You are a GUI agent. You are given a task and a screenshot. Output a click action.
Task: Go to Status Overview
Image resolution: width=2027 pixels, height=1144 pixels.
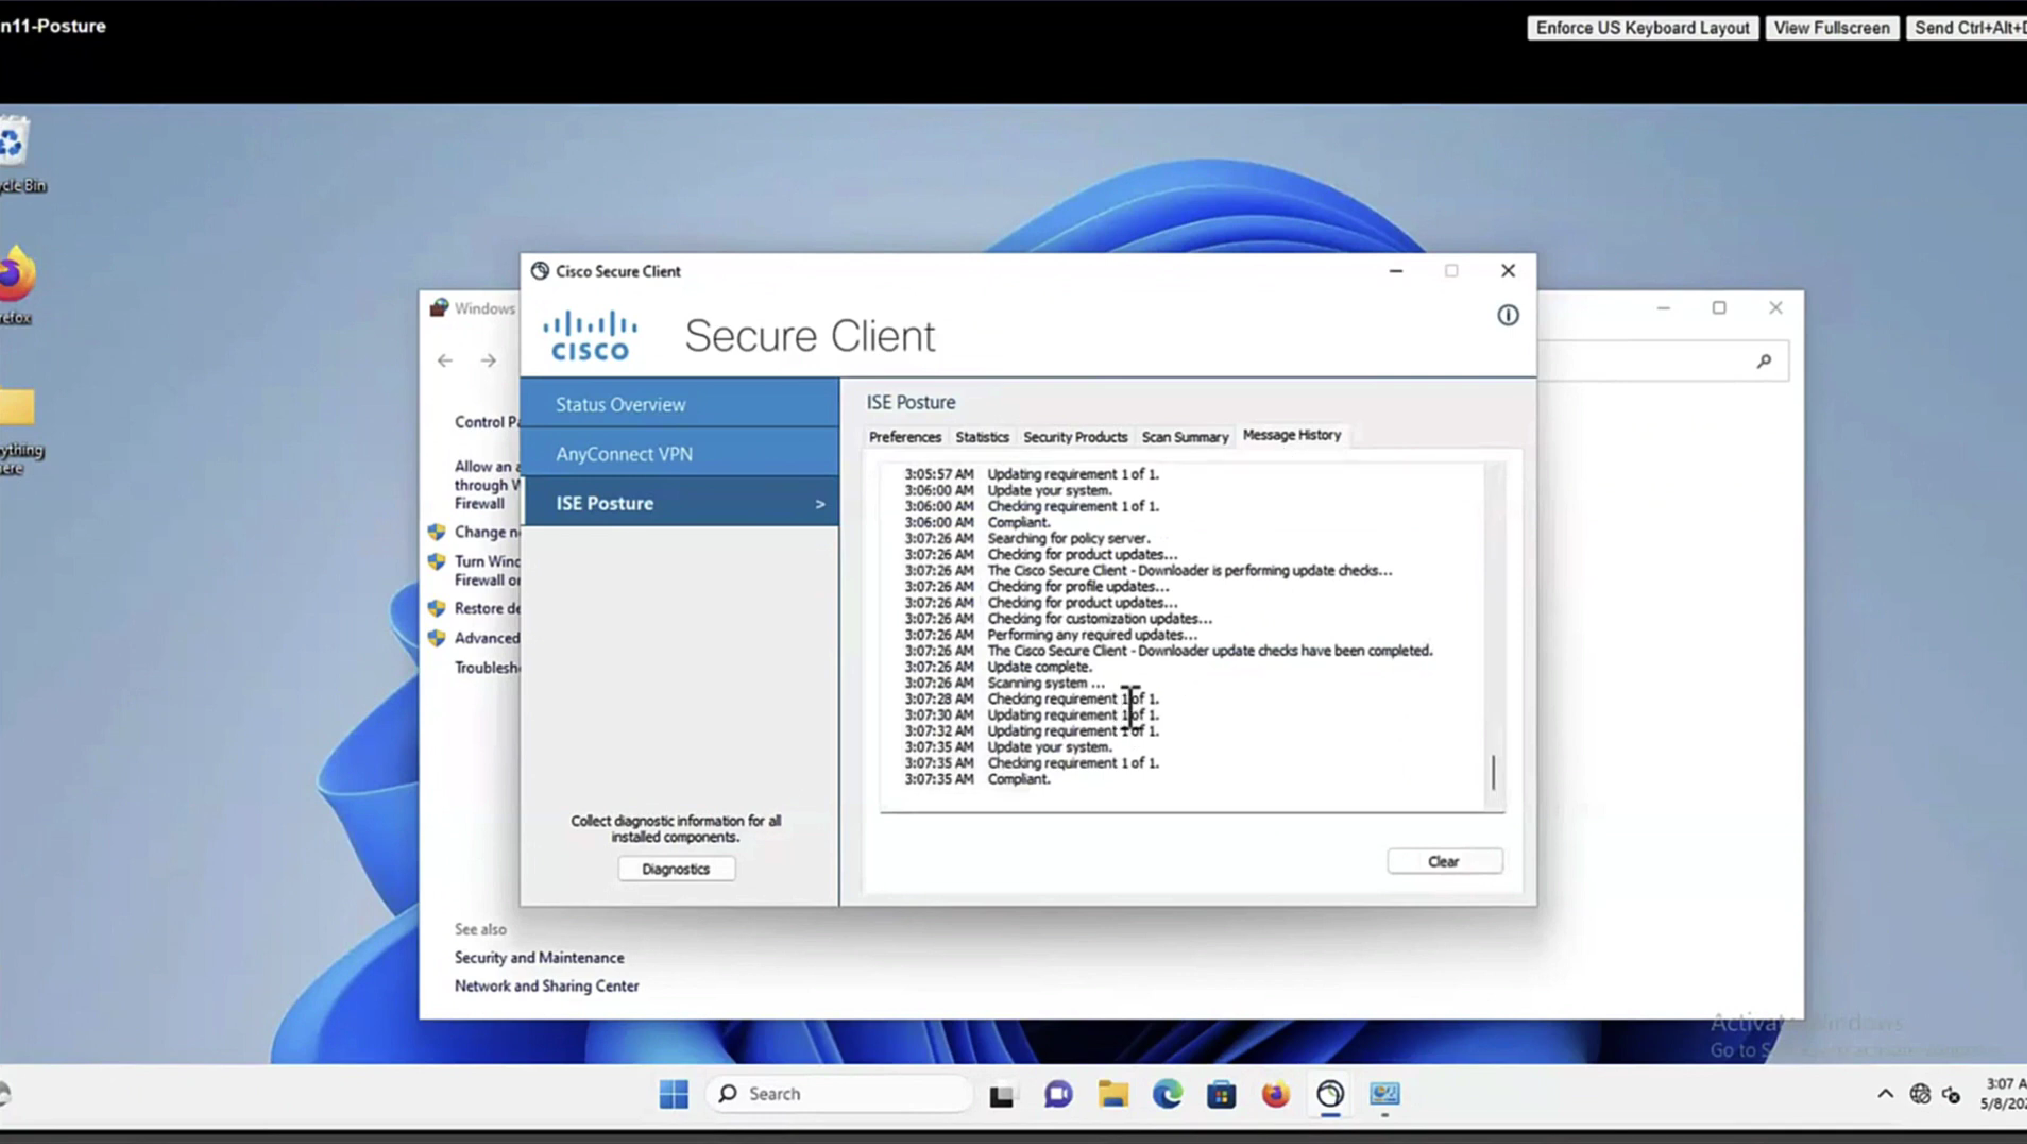pos(620,404)
